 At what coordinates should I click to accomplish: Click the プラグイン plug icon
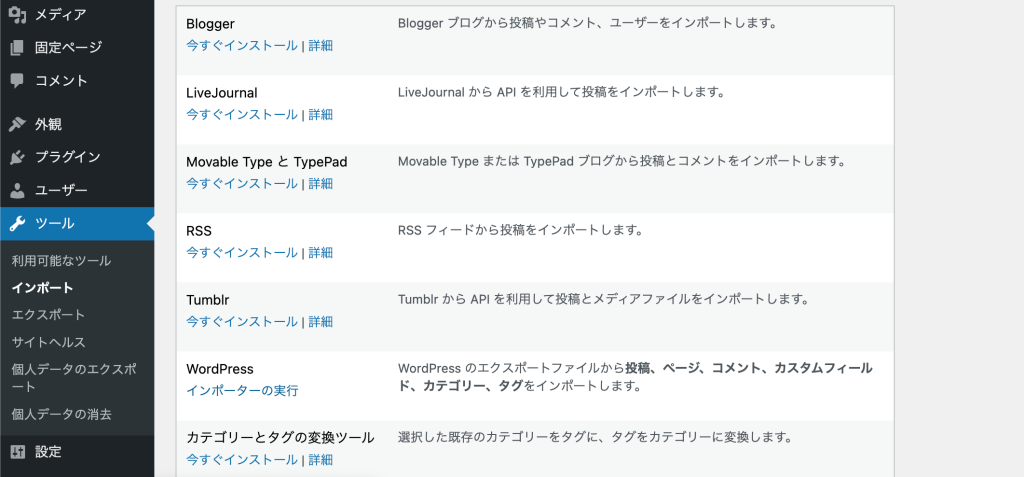(x=18, y=157)
